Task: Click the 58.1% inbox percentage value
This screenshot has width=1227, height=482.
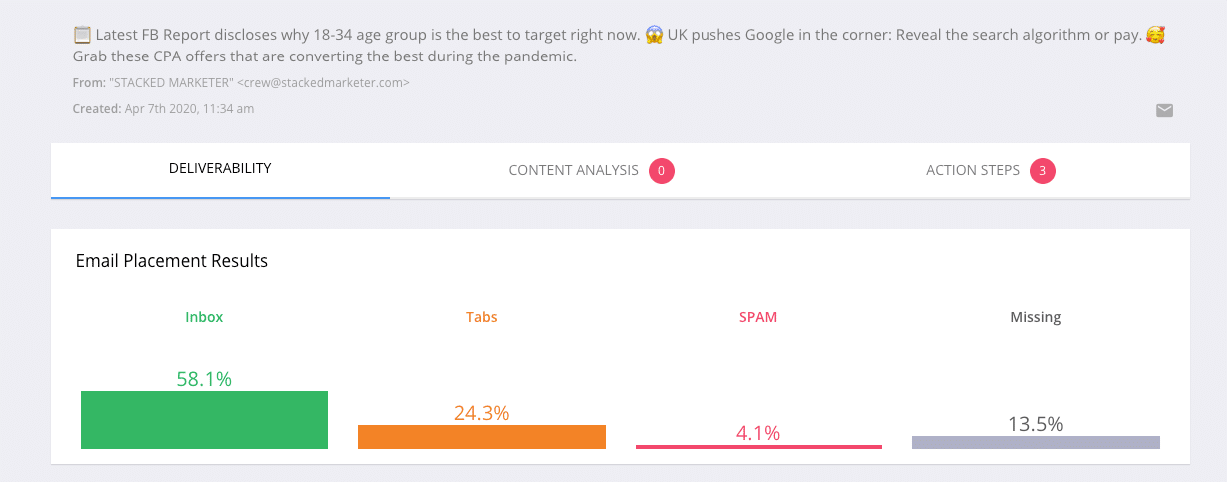Action: pyautogui.click(x=204, y=379)
